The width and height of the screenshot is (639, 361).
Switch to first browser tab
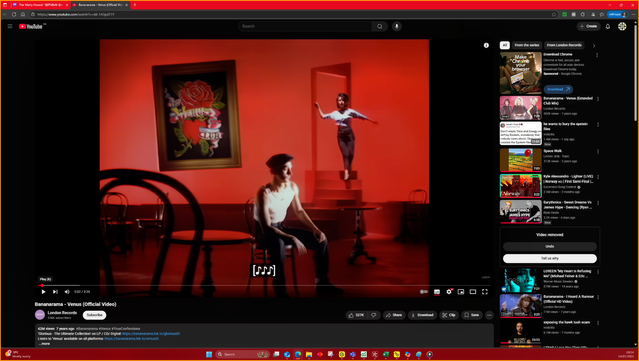coord(40,5)
